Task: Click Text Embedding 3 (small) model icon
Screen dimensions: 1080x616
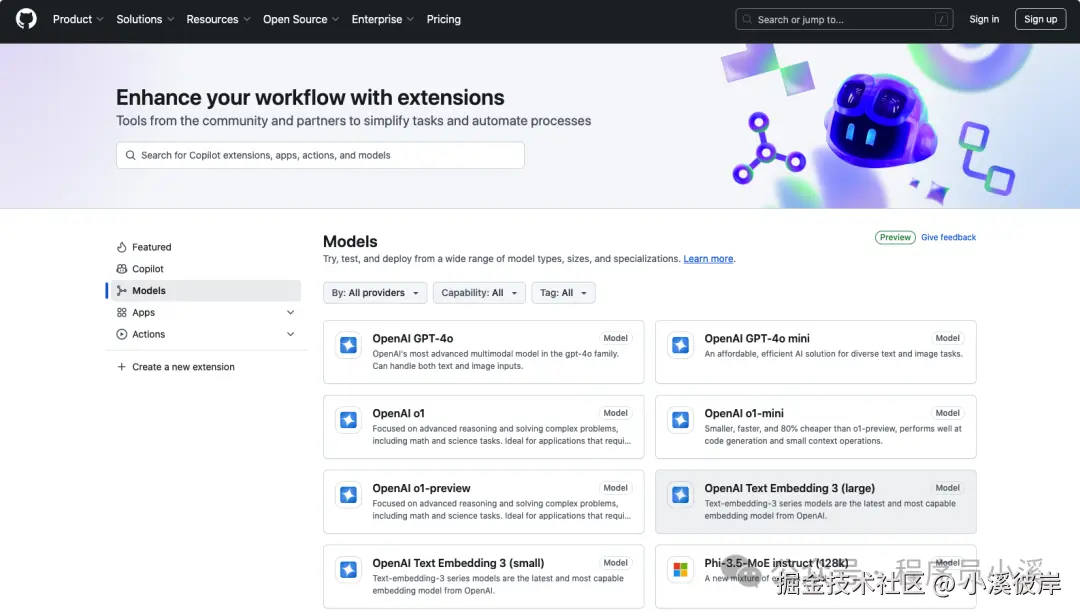Action: (349, 570)
